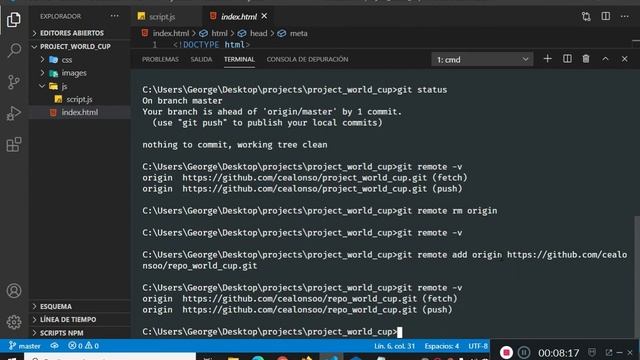This screenshot has width=640, height=360.
Task: Click the recorder pop-out icon beside the timer
Action: pyautogui.click(x=609, y=352)
